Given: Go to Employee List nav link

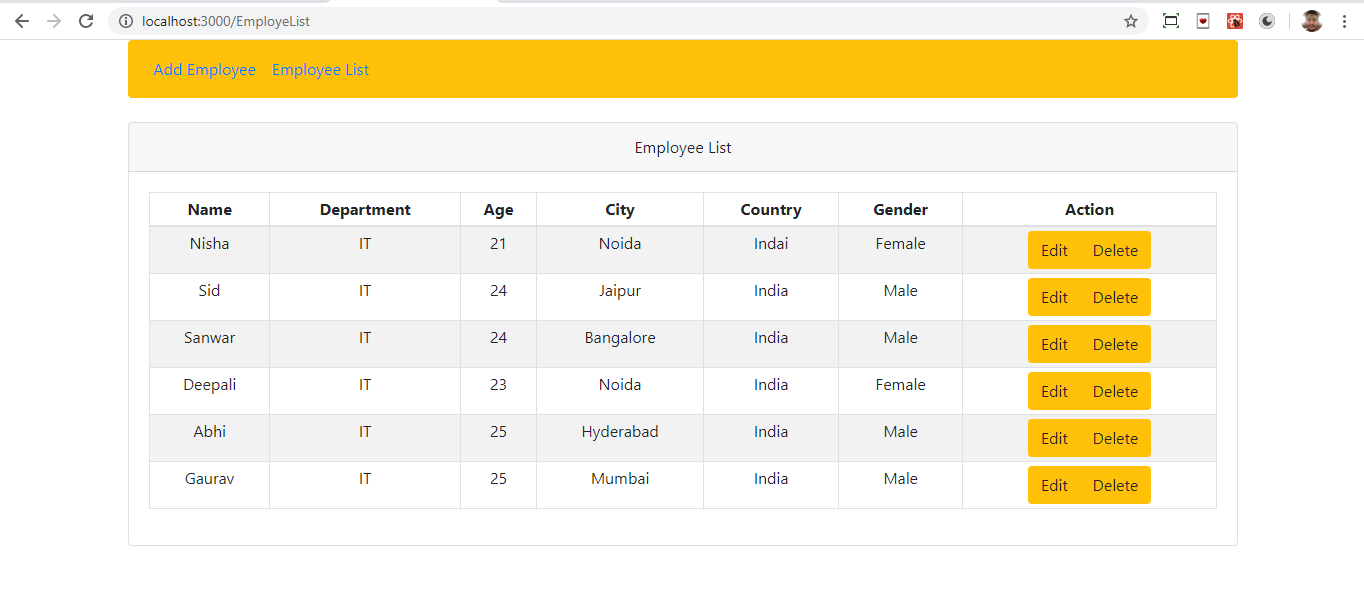Looking at the screenshot, I should (x=320, y=70).
